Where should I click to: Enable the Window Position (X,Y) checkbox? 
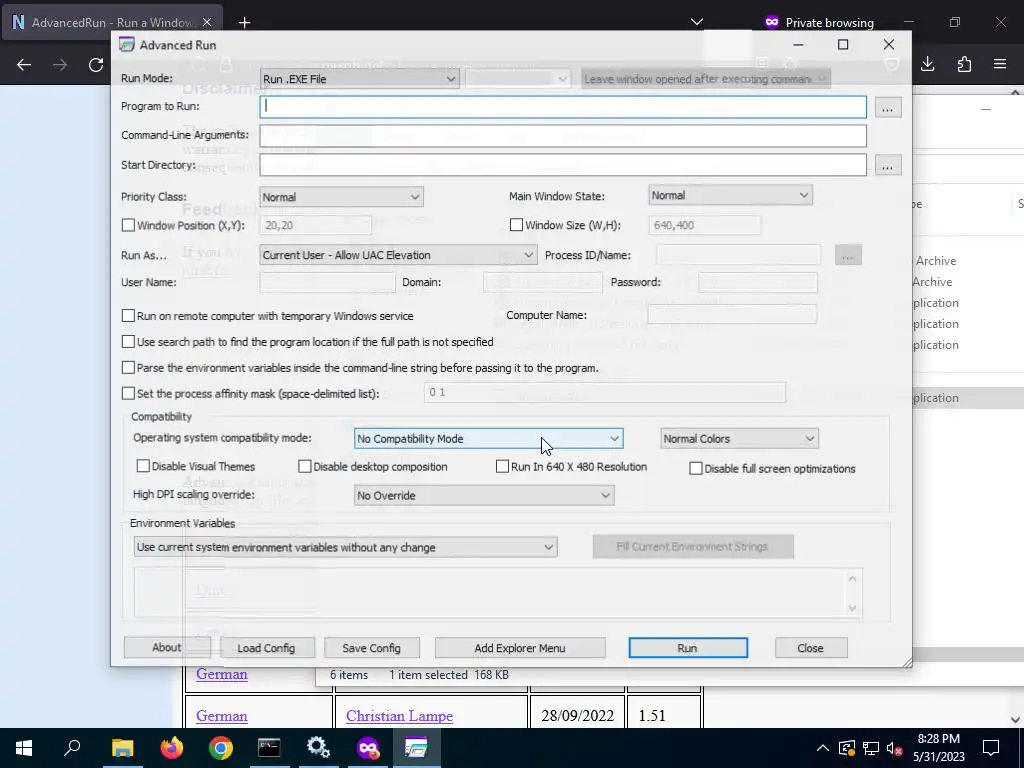pyautogui.click(x=129, y=225)
